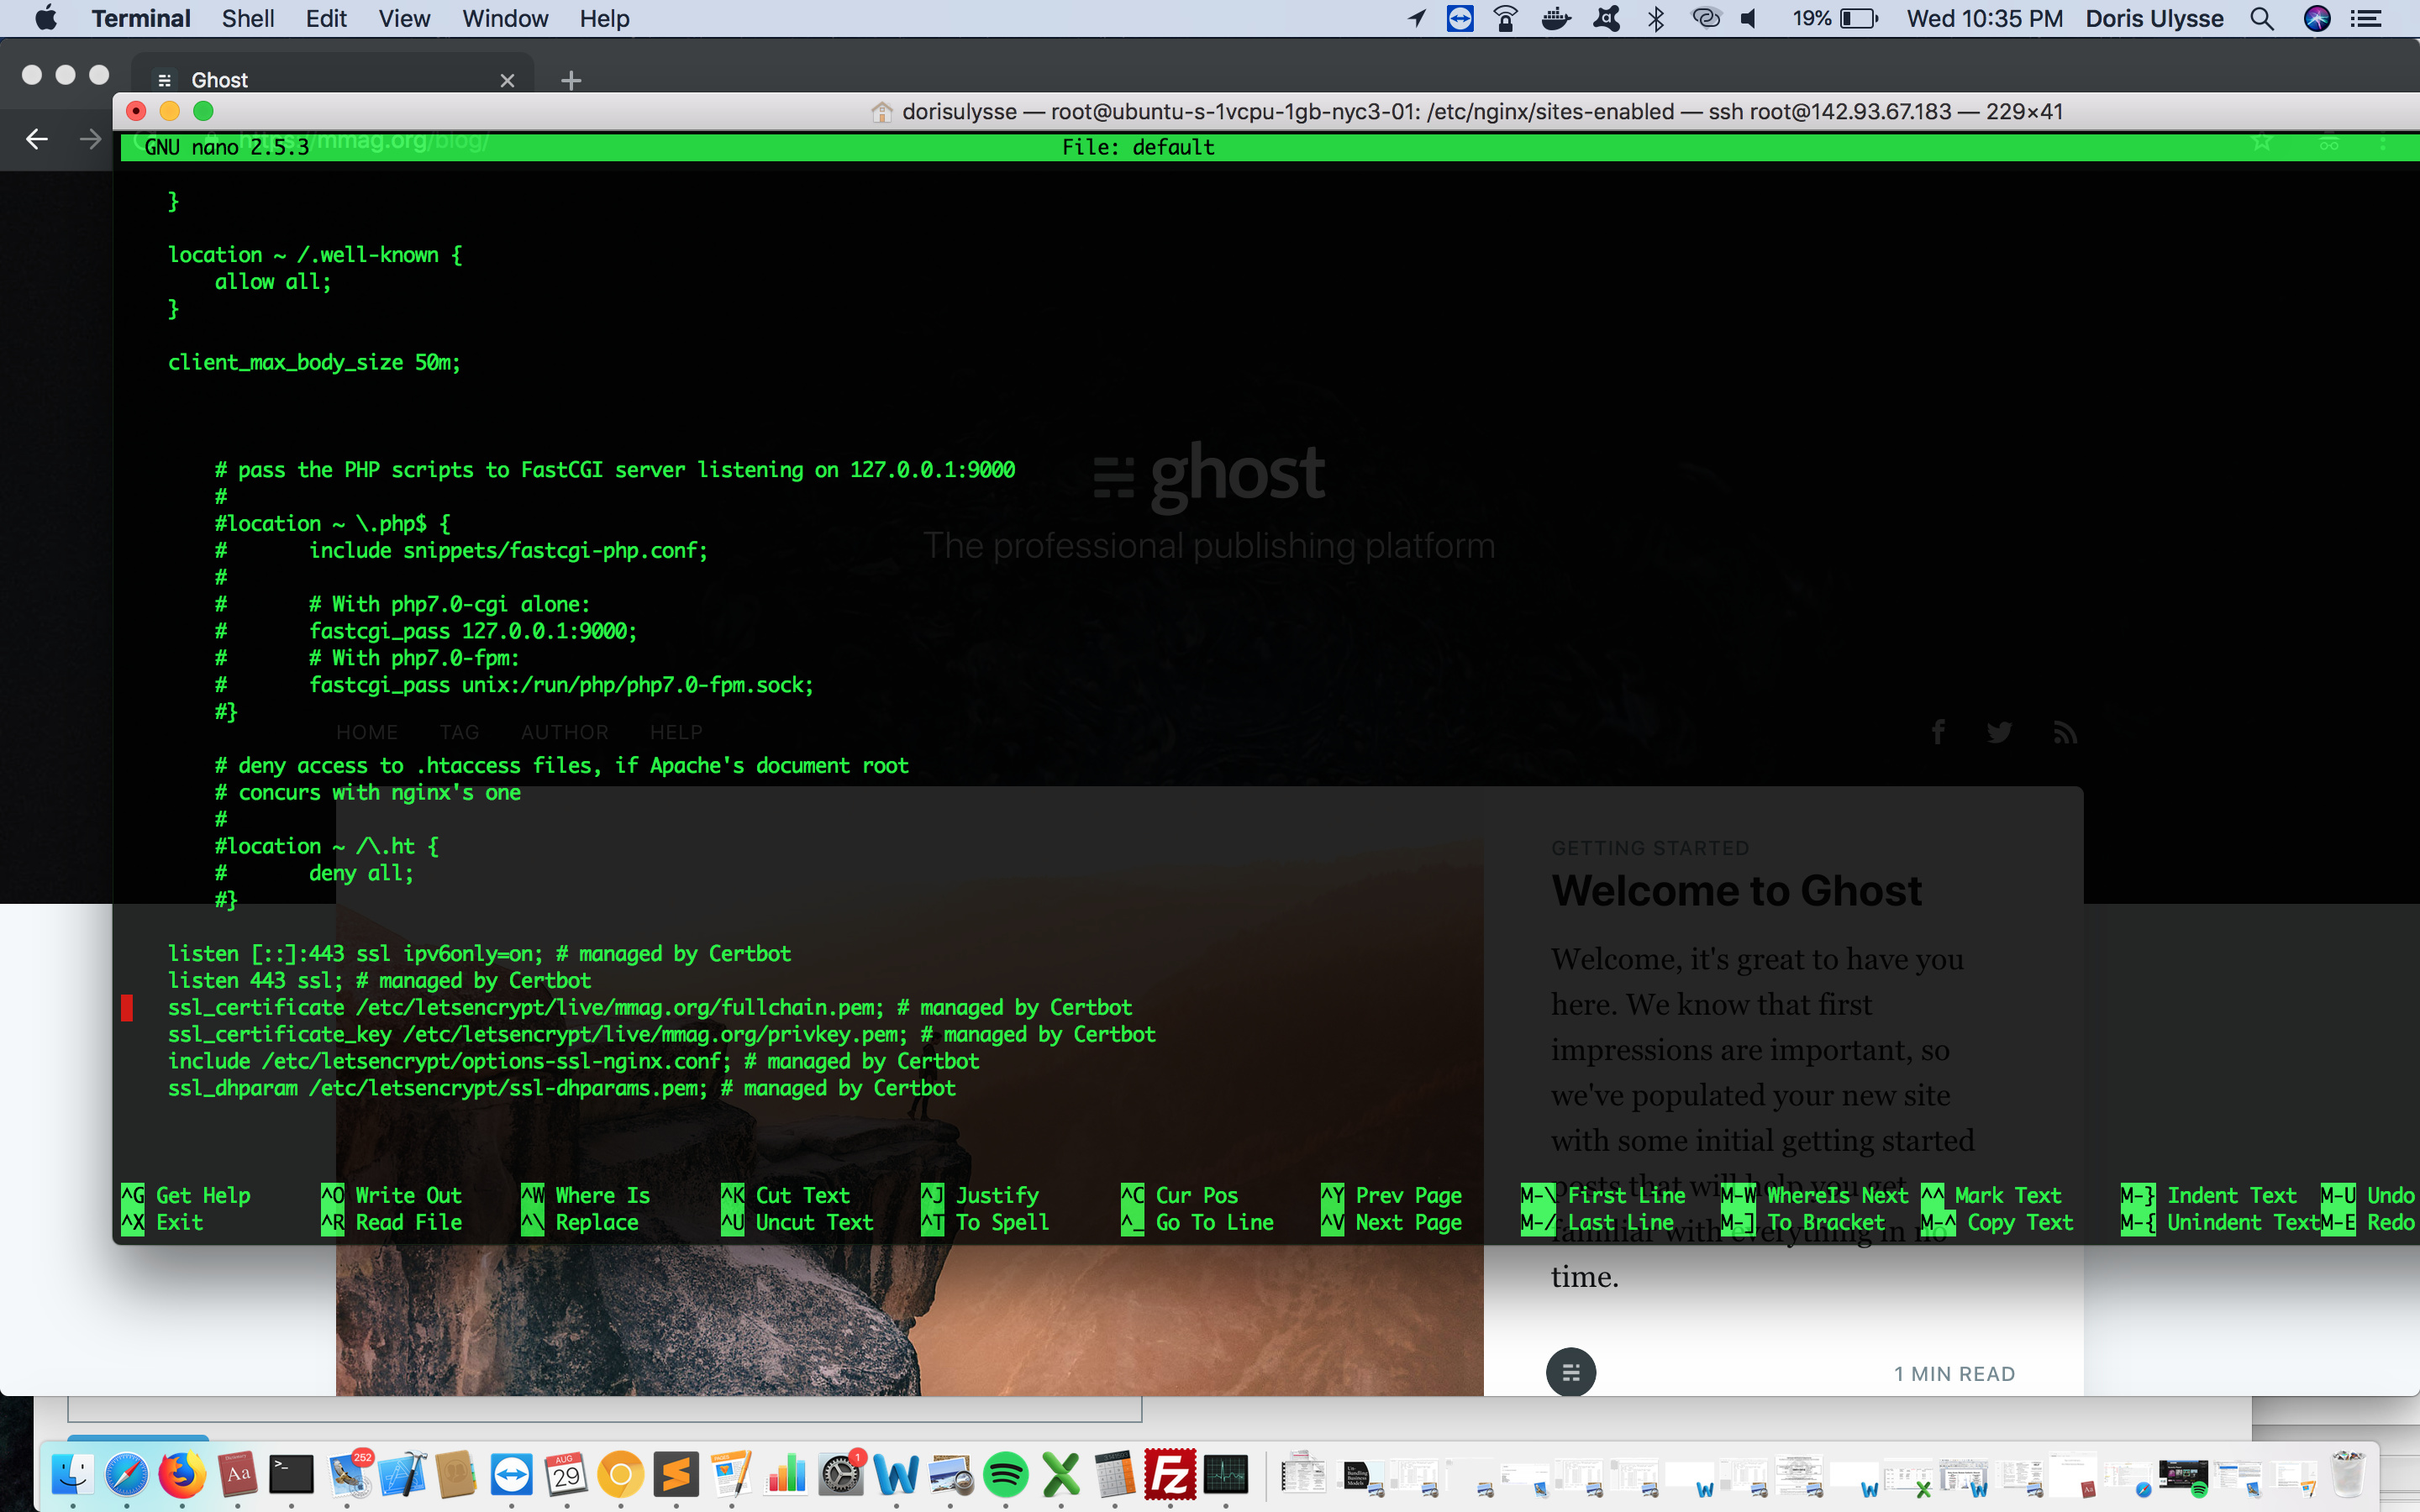Open Dictionary from the Dock
This screenshot has height=1512, width=2420.
pyautogui.click(x=237, y=1474)
